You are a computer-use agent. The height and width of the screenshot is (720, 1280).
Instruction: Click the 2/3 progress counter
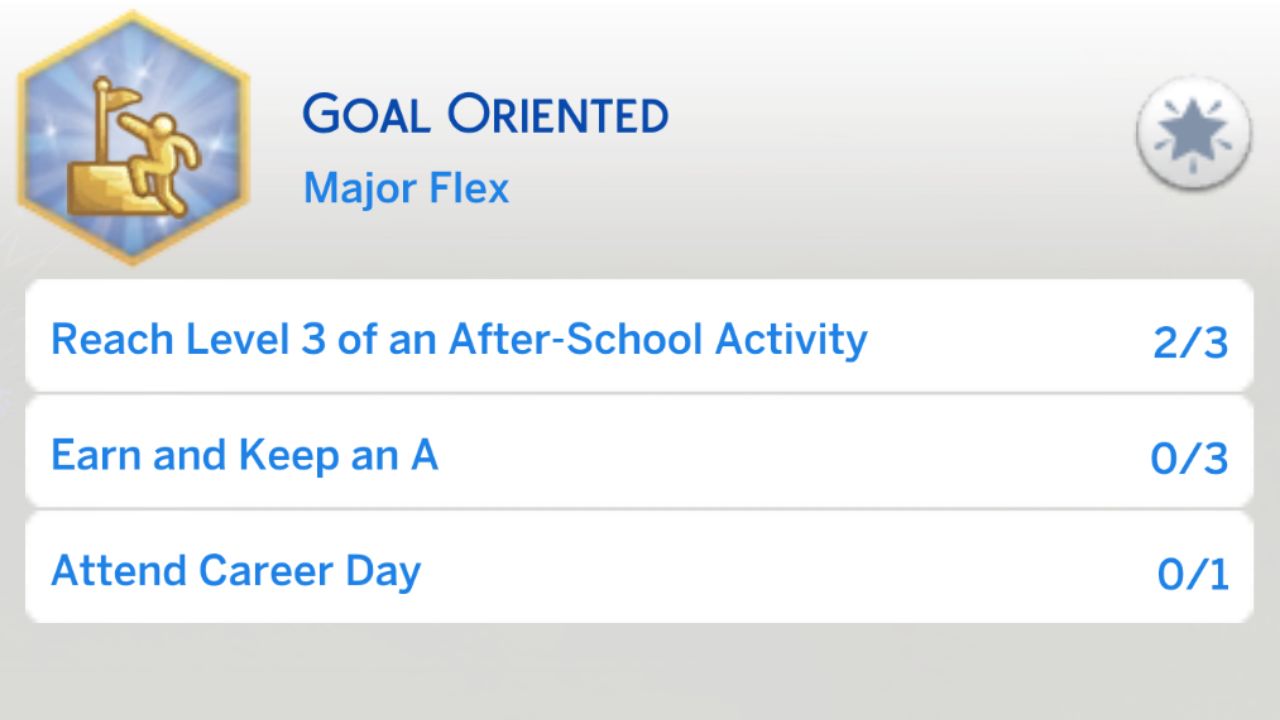click(1191, 338)
